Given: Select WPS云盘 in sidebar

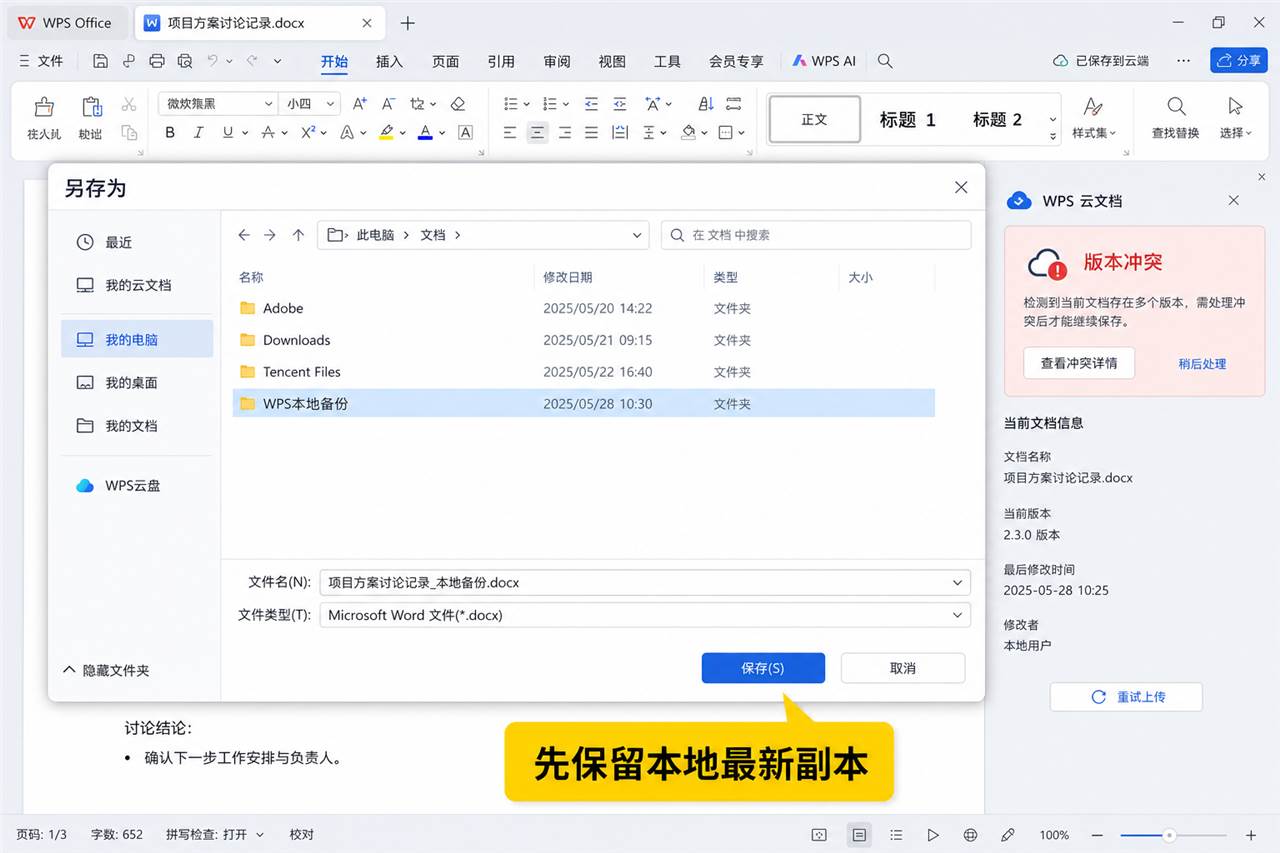Looking at the screenshot, I should point(137,486).
